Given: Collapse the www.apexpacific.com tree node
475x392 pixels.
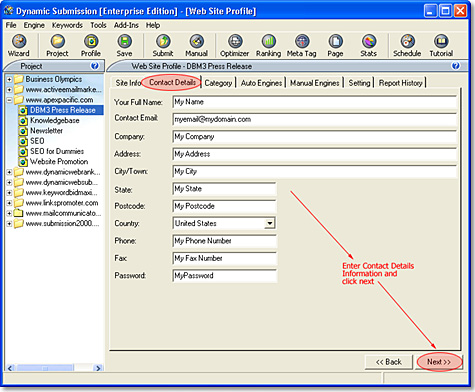Looking at the screenshot, I should [9, 100].
